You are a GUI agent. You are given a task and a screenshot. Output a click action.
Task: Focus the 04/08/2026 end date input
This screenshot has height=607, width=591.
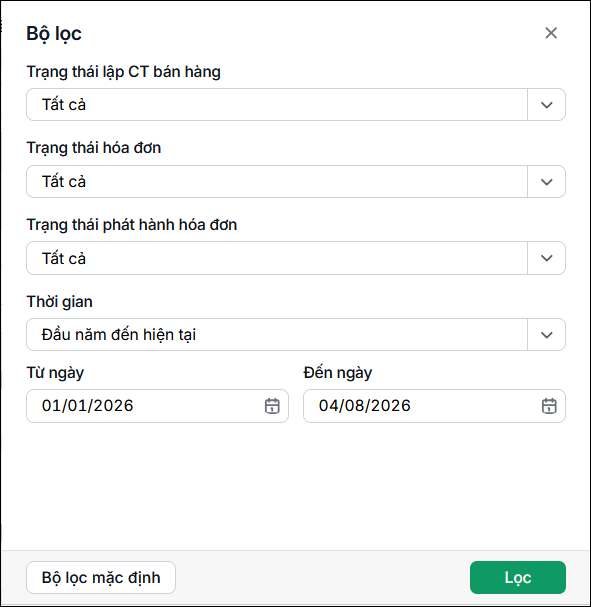434,406
